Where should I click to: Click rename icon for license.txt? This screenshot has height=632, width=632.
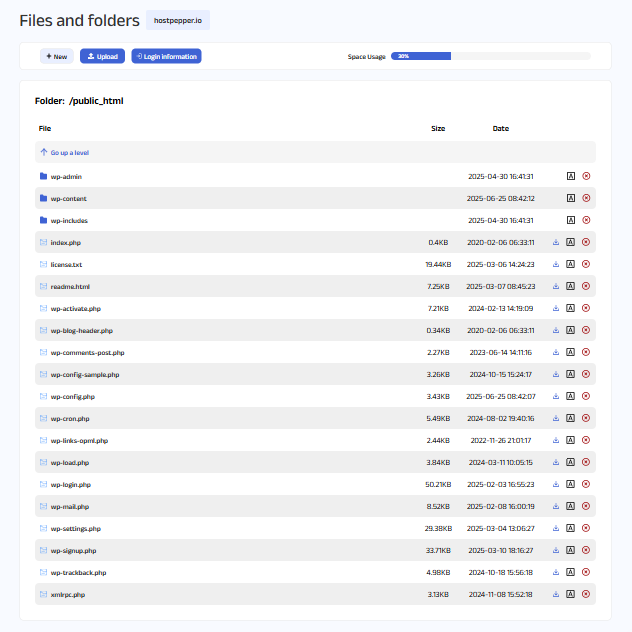click(570, 264)
